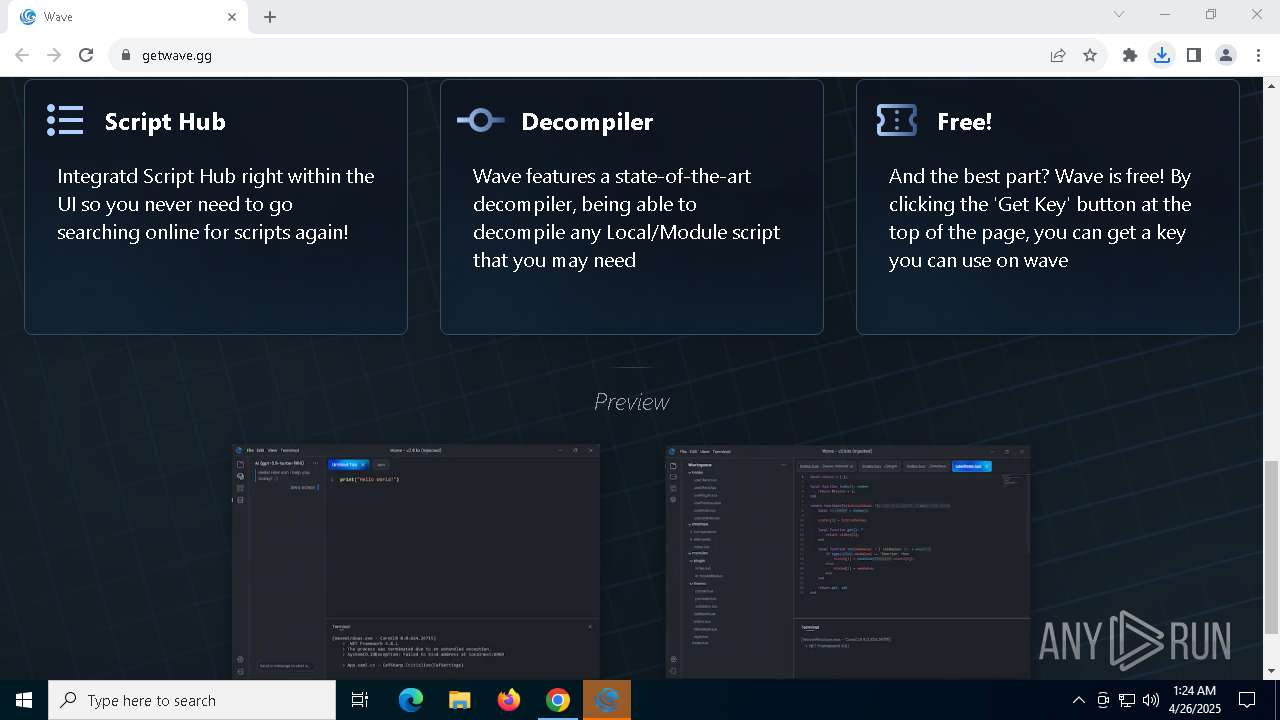Image resolution: width=1280 pixels, height=720 pixels.
Task: Click the browser forward arrow
Action: point(54,55)
